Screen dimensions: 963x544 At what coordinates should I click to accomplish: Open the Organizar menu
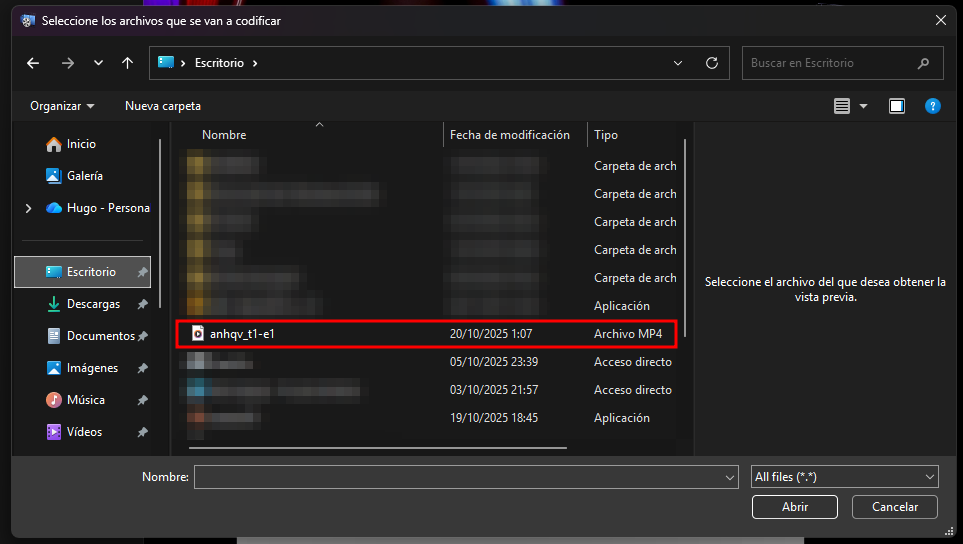point(62,106)
